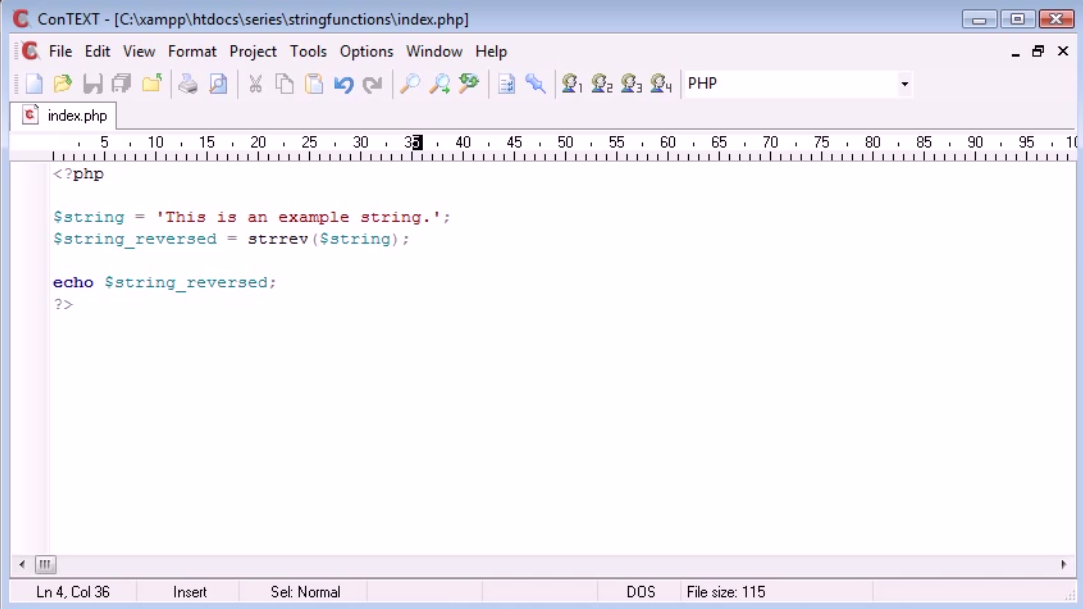Run user command F1
Image resolution: width=1083 pixels, height=609 pixels.
[572, 84]
